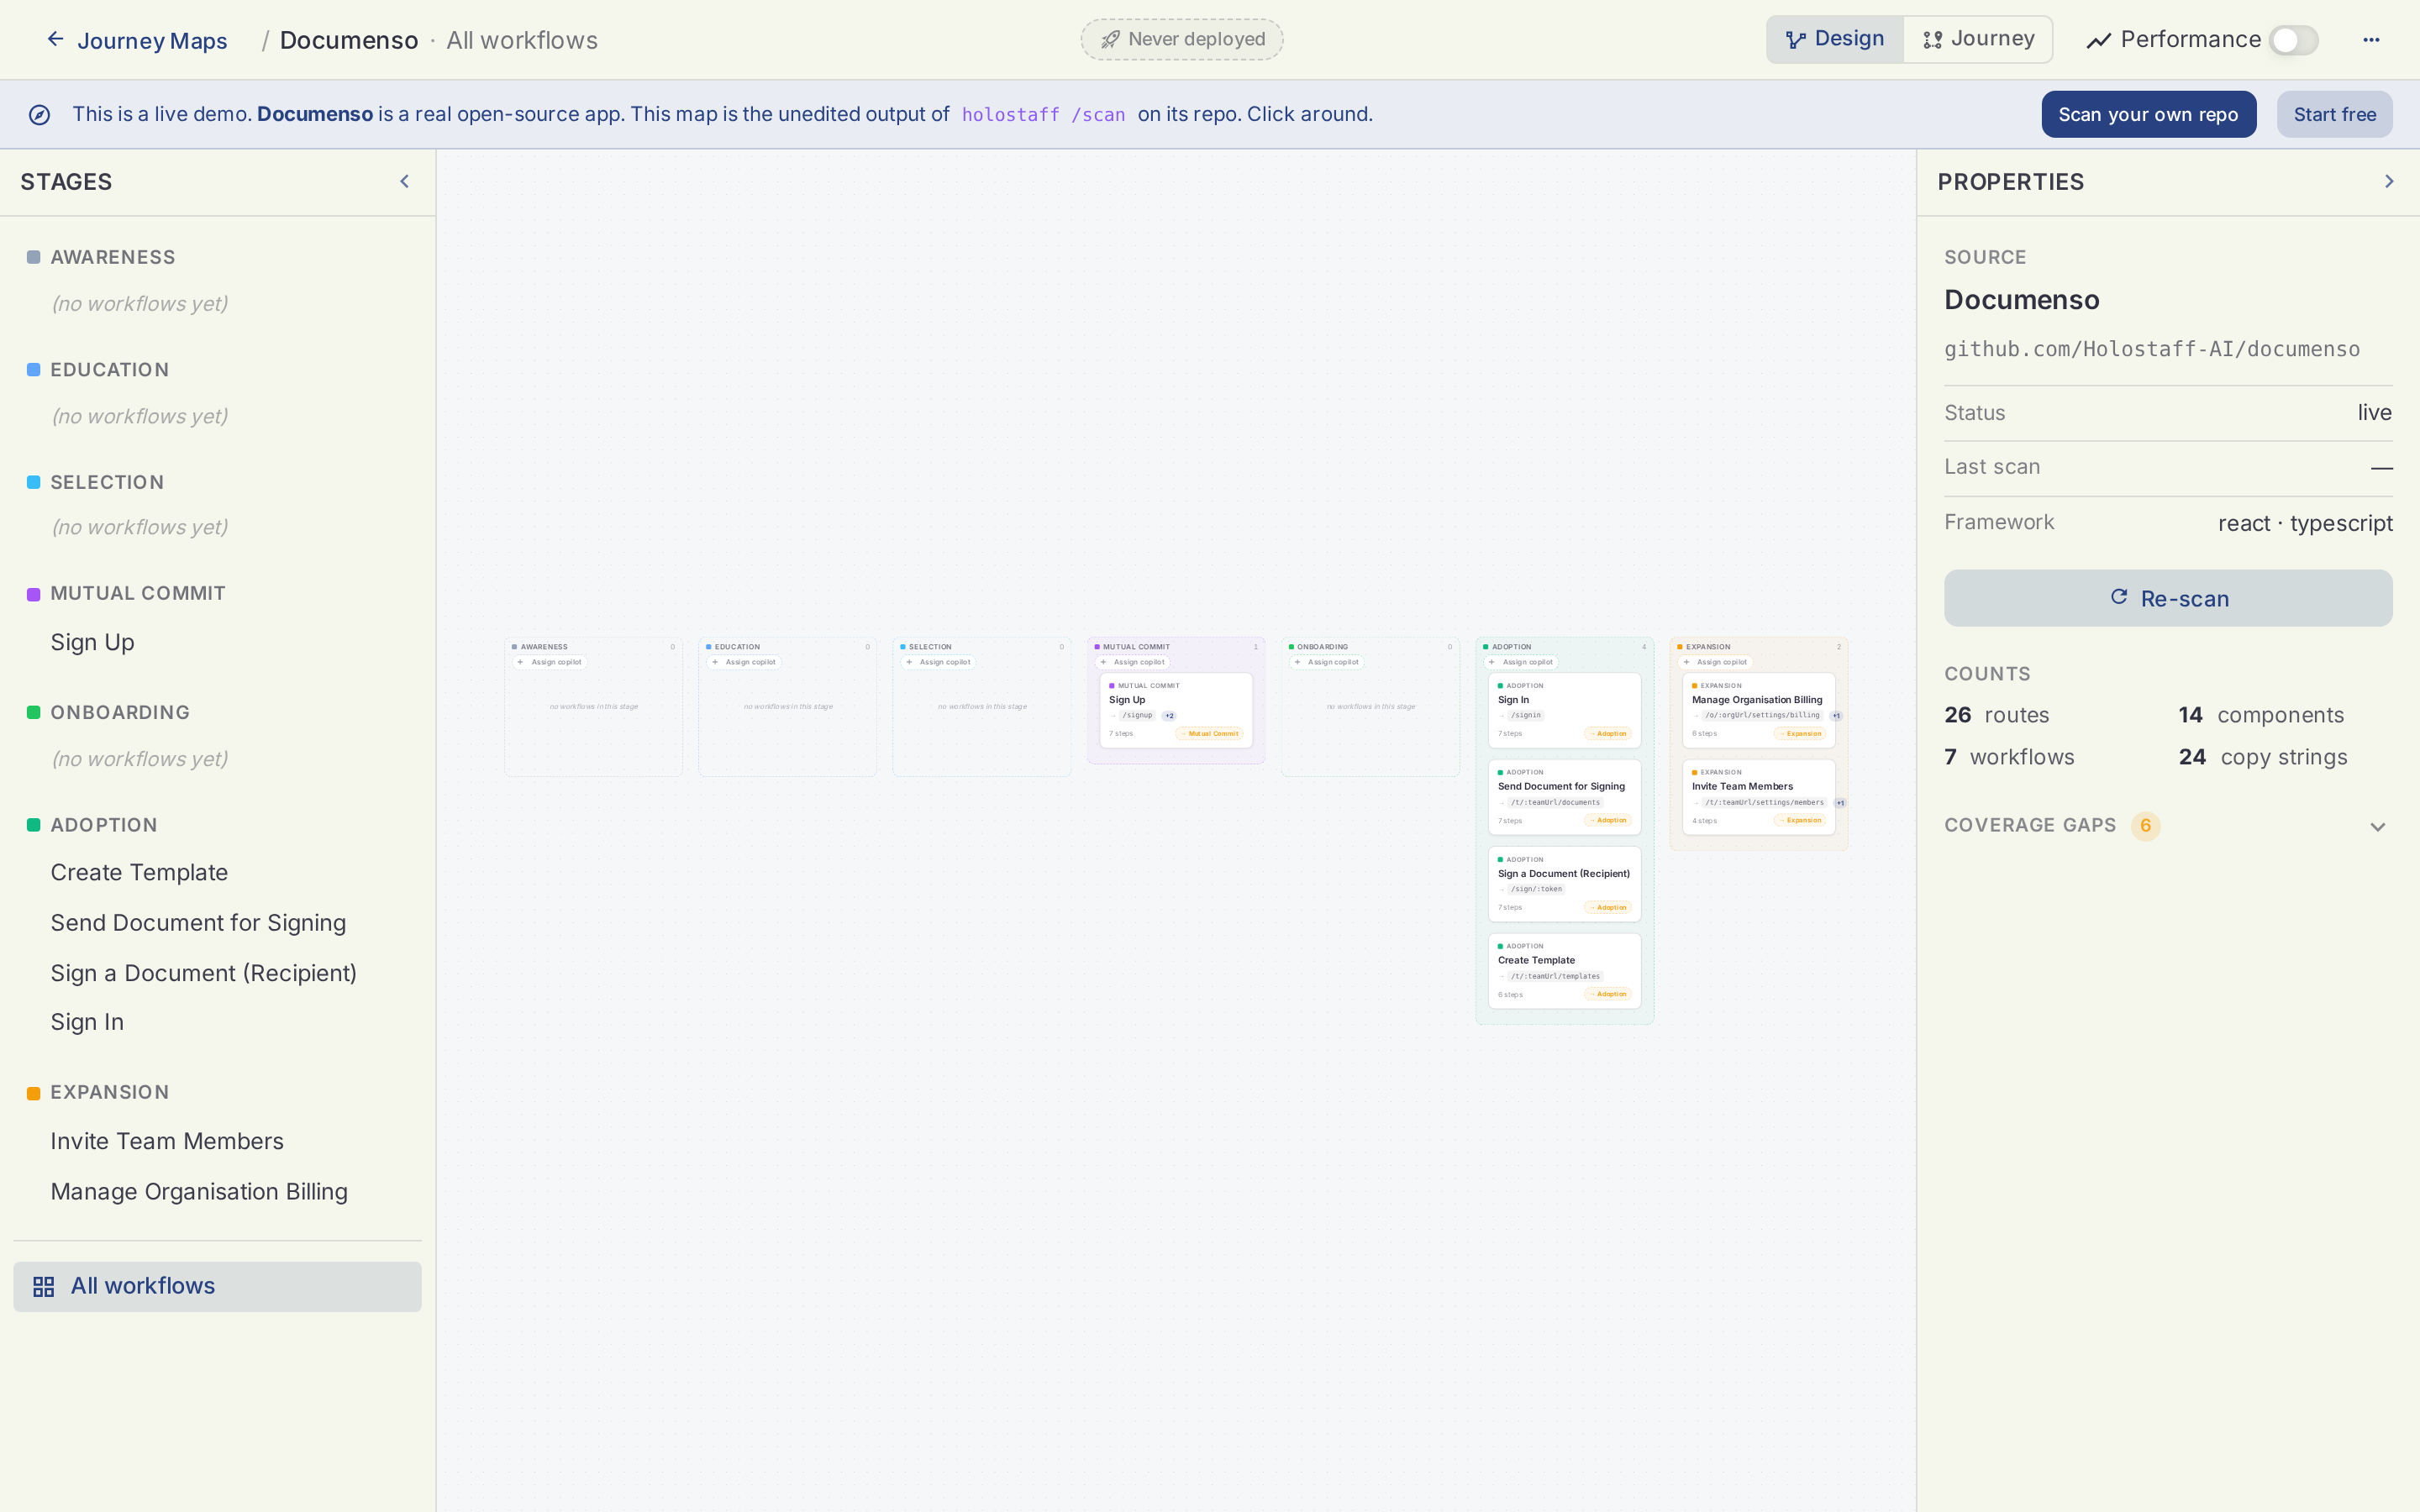
Task: Assign copilot to the Expansion canvas column
Action: 1715,662
